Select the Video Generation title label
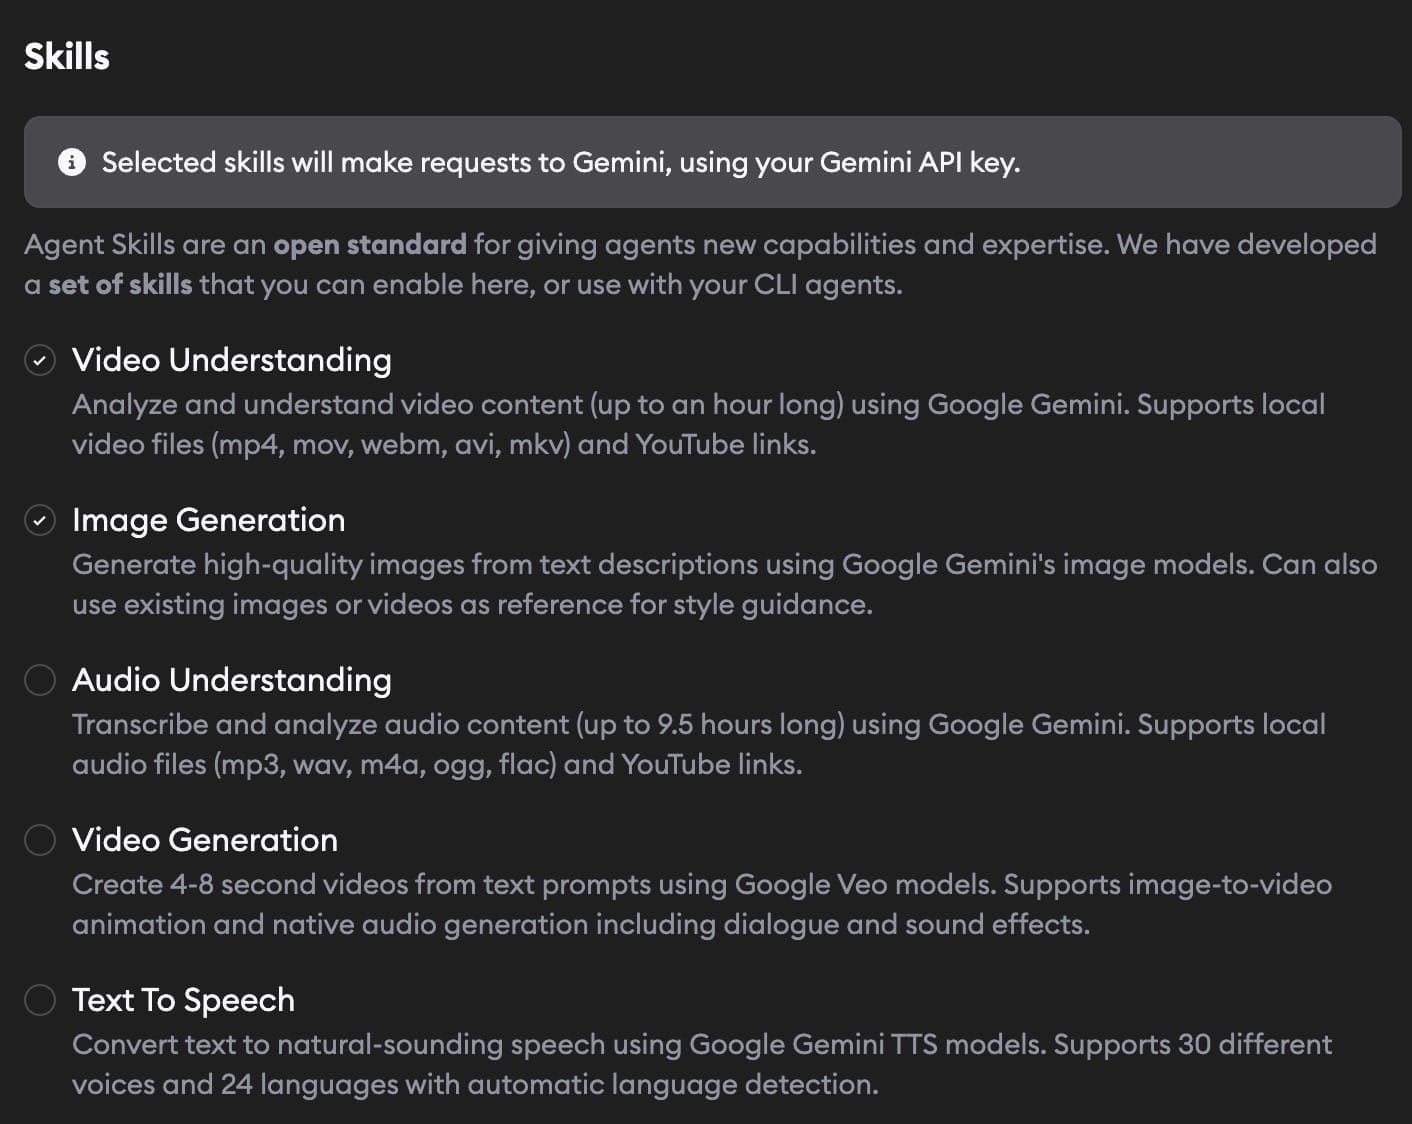Viewport: 1412px width, 1124px height. point(205,840)
